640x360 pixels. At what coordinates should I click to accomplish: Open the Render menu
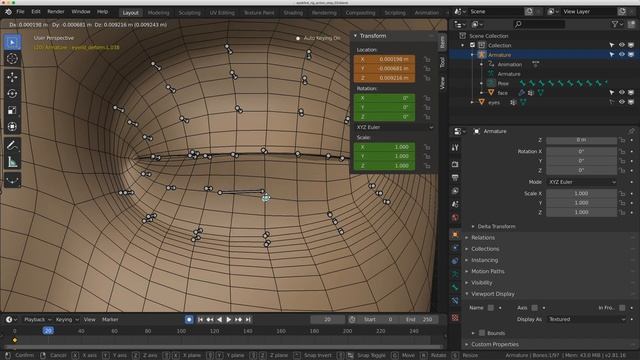[56, 12]
